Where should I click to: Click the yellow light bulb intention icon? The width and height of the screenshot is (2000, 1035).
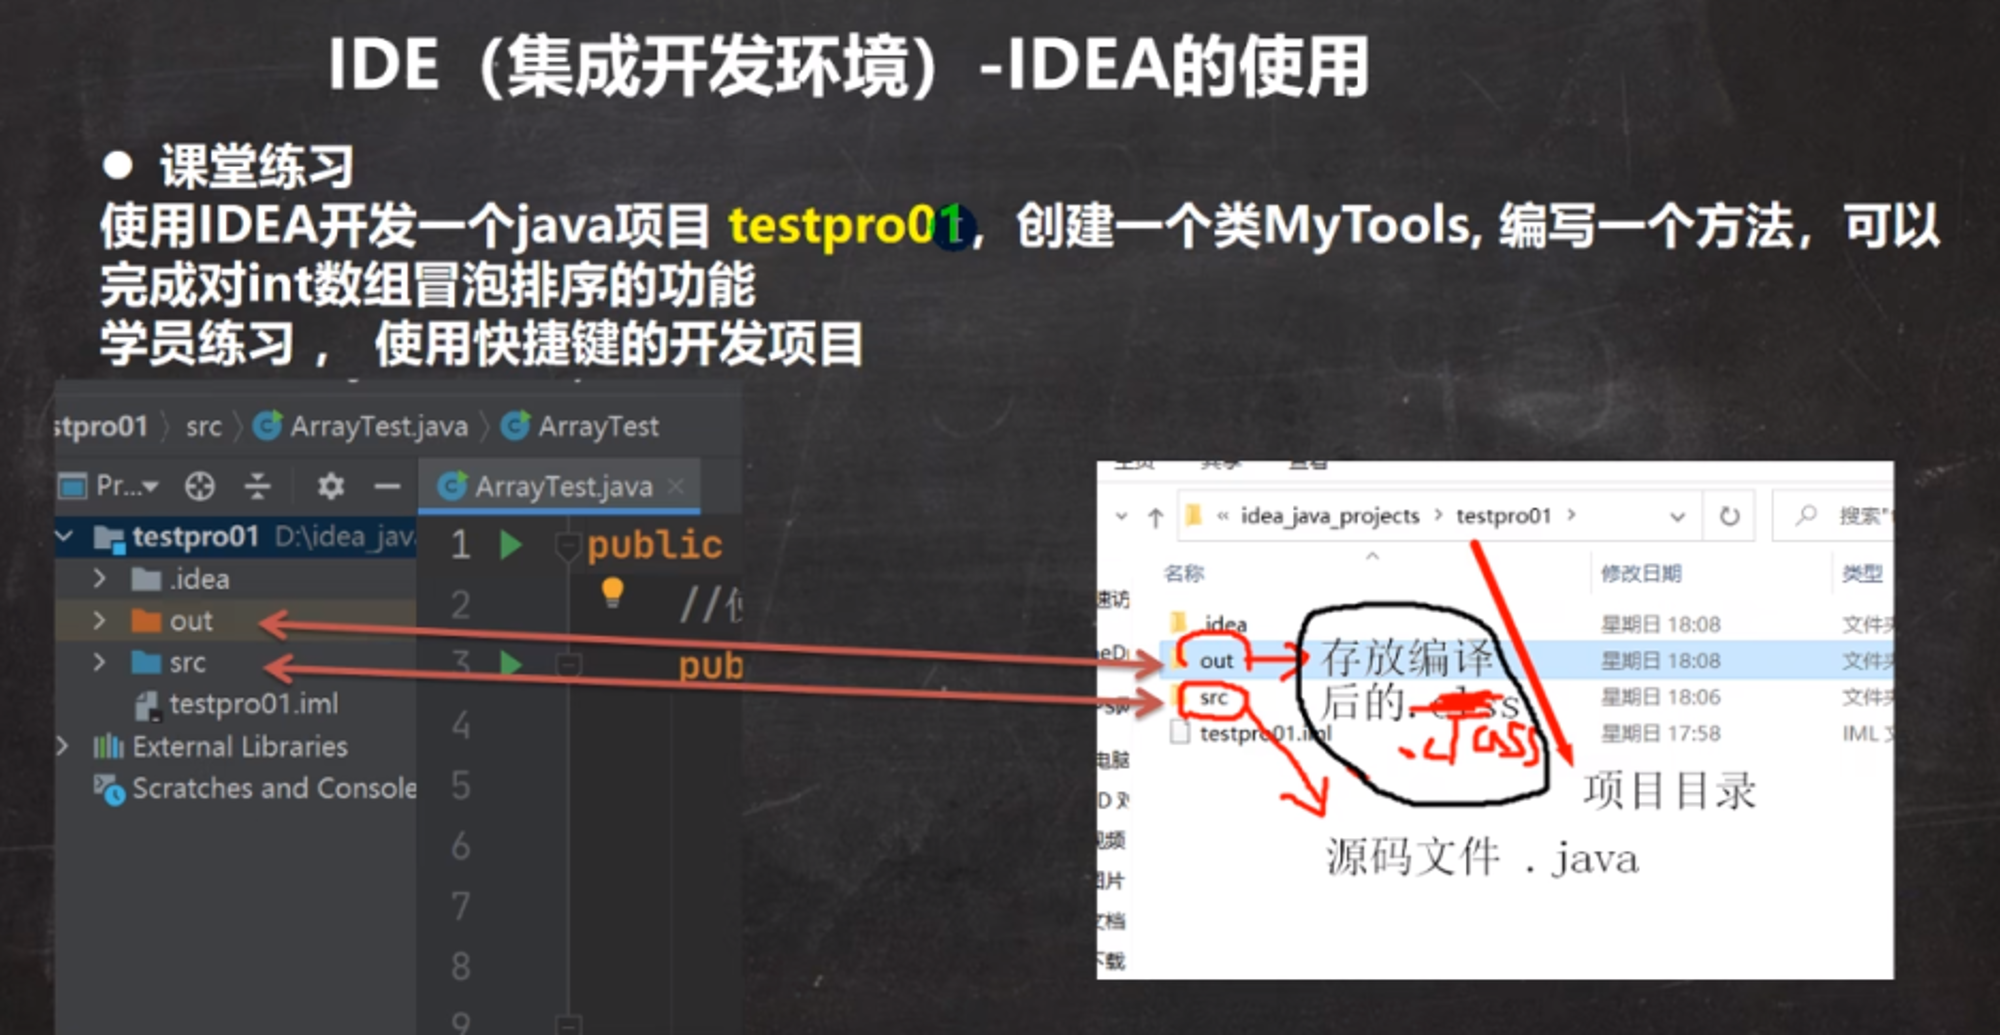coord(613,593)
